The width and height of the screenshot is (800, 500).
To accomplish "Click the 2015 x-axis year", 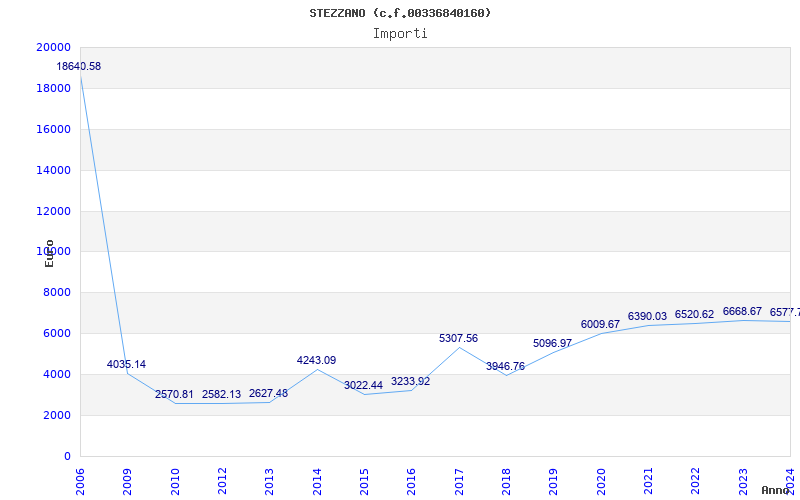I will click(364, 481).
